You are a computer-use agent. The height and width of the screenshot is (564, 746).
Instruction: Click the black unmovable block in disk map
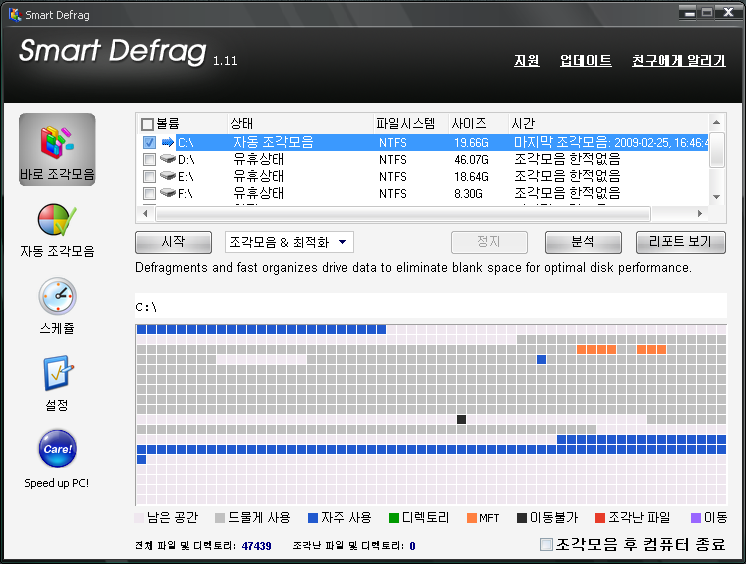[461, 419]
